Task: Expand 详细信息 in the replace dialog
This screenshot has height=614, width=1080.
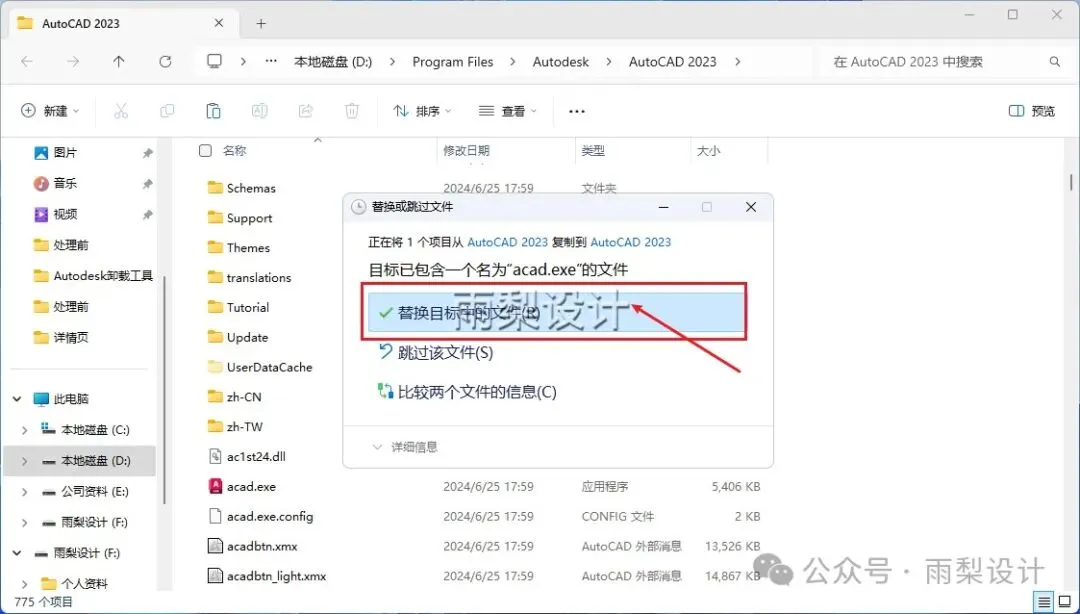Action: [x=405, y=447]
